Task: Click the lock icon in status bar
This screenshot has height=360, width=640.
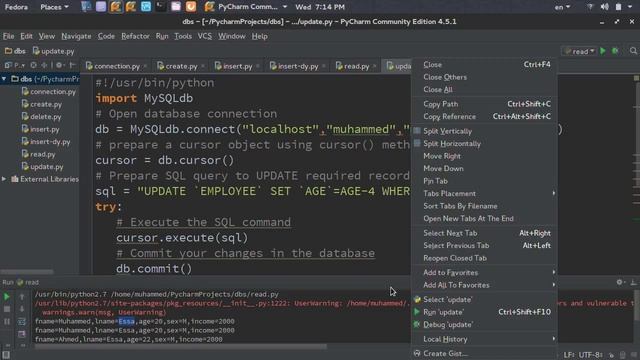Action: coord(611,355)
